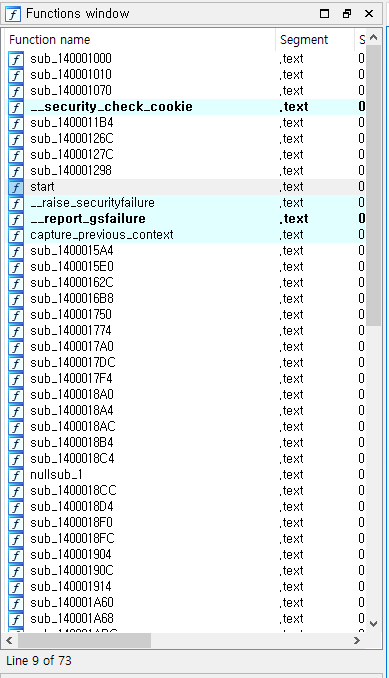
Task: Click the vertical scrollbar thumb
Action: coord(373,185)
